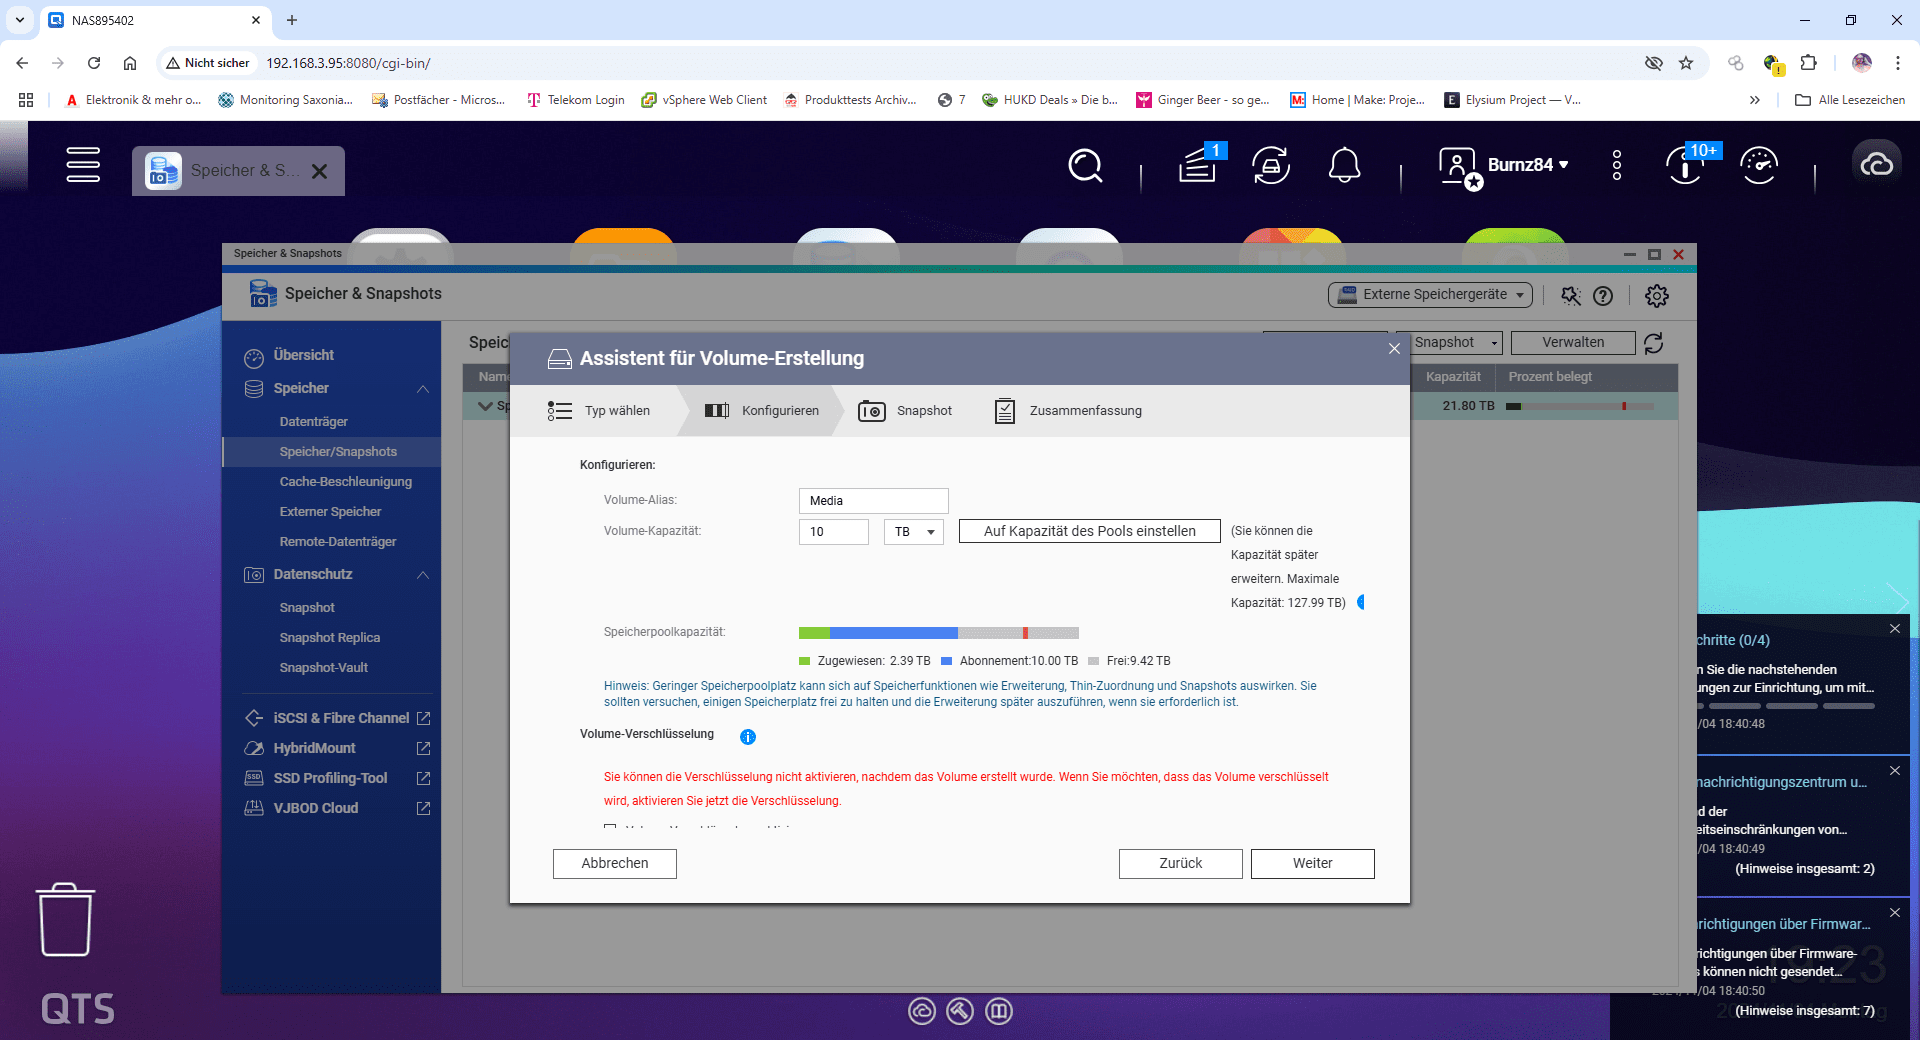Close the Assistent für Volume-Erstellung dialog
This screenshot has height=1040, width=1920.
(1394, 348)
